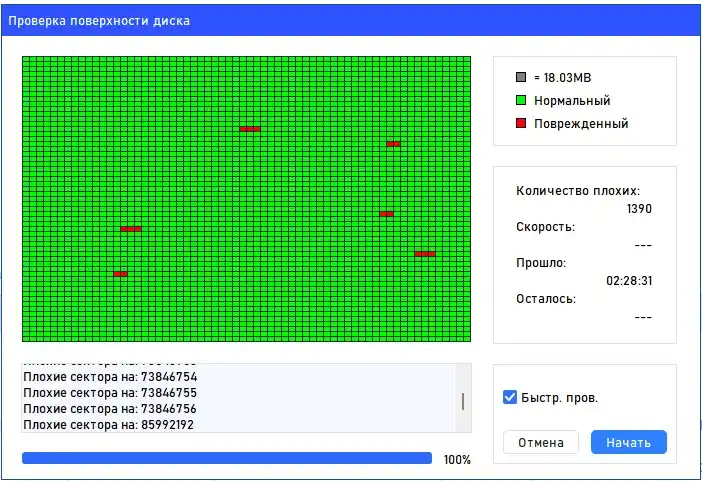This screenshot has height=481, width=702.
Task: Click the = 18.03MB block size text
Action: 563,77
